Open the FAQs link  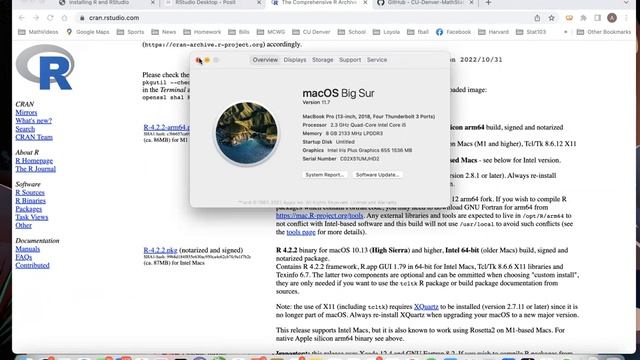click(24, 257)
